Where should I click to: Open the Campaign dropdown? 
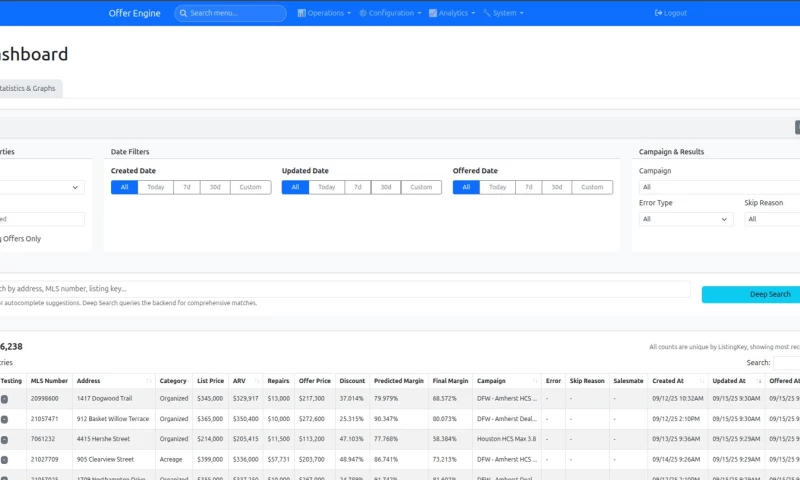pyautogui.click(x=719, y=187)
